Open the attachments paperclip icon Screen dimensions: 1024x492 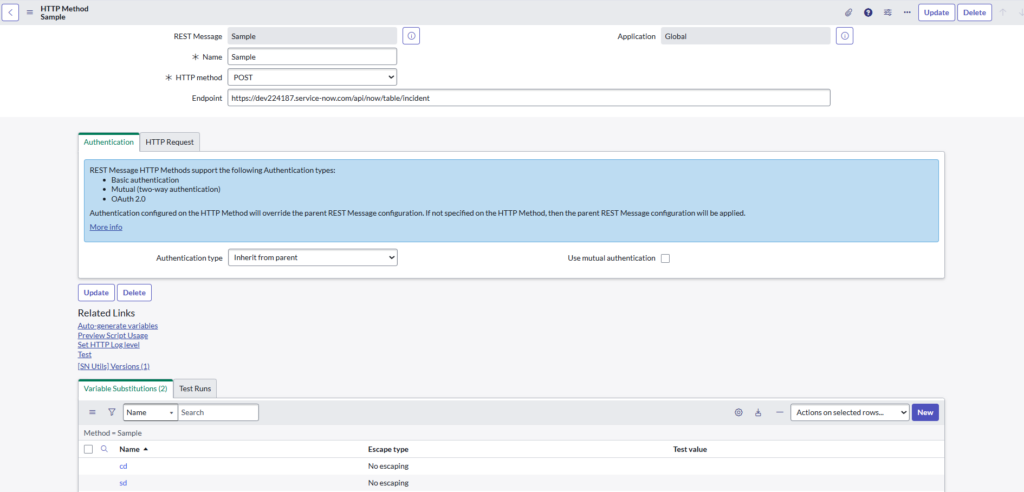click(849, 13)
